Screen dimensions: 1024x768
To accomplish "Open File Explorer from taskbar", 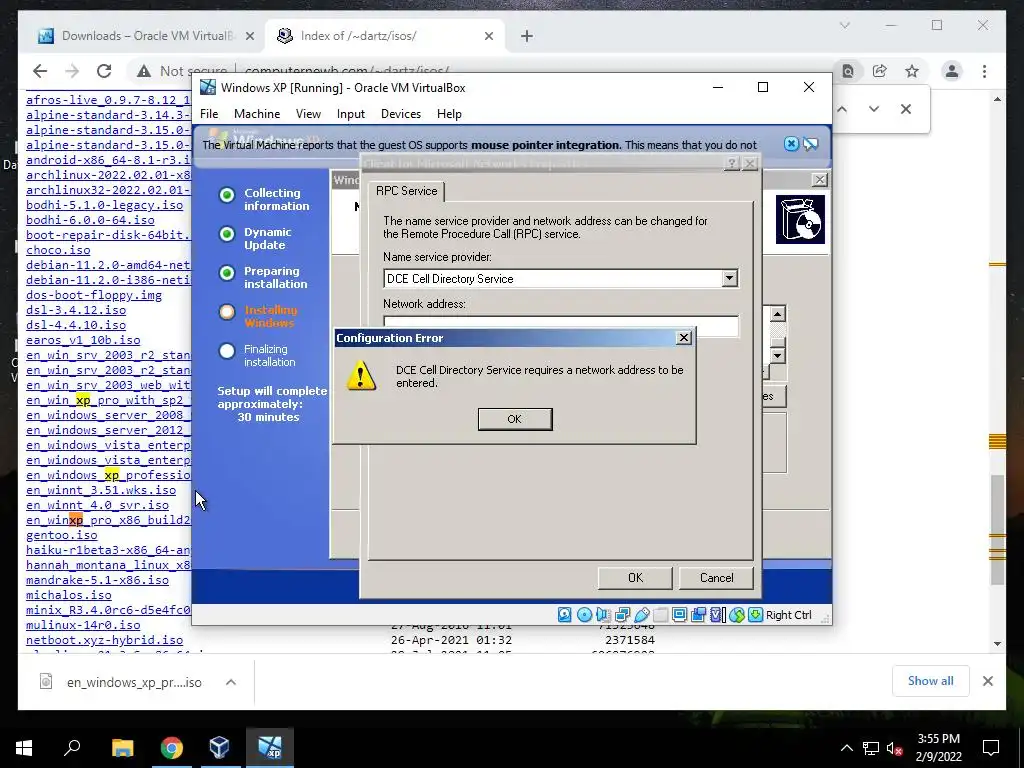I will [x=122, y=747].
